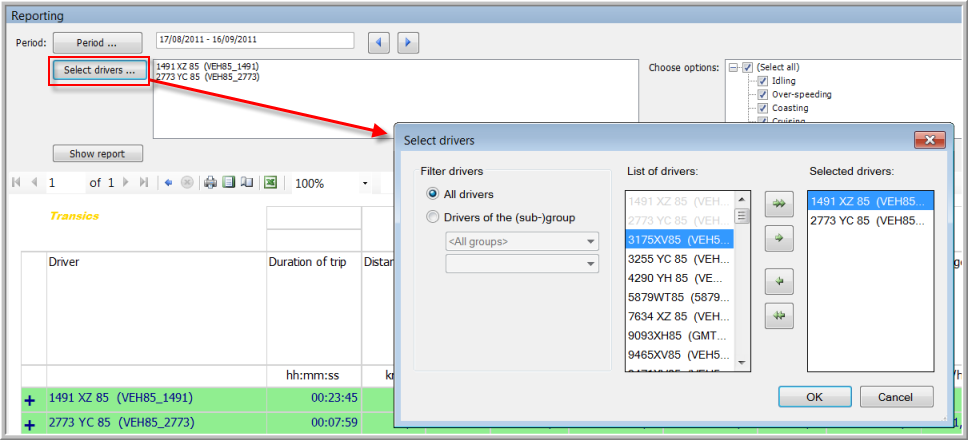Go back with blue arrow in report toolbar
The image size is (968, 440).
click(168, 183)
